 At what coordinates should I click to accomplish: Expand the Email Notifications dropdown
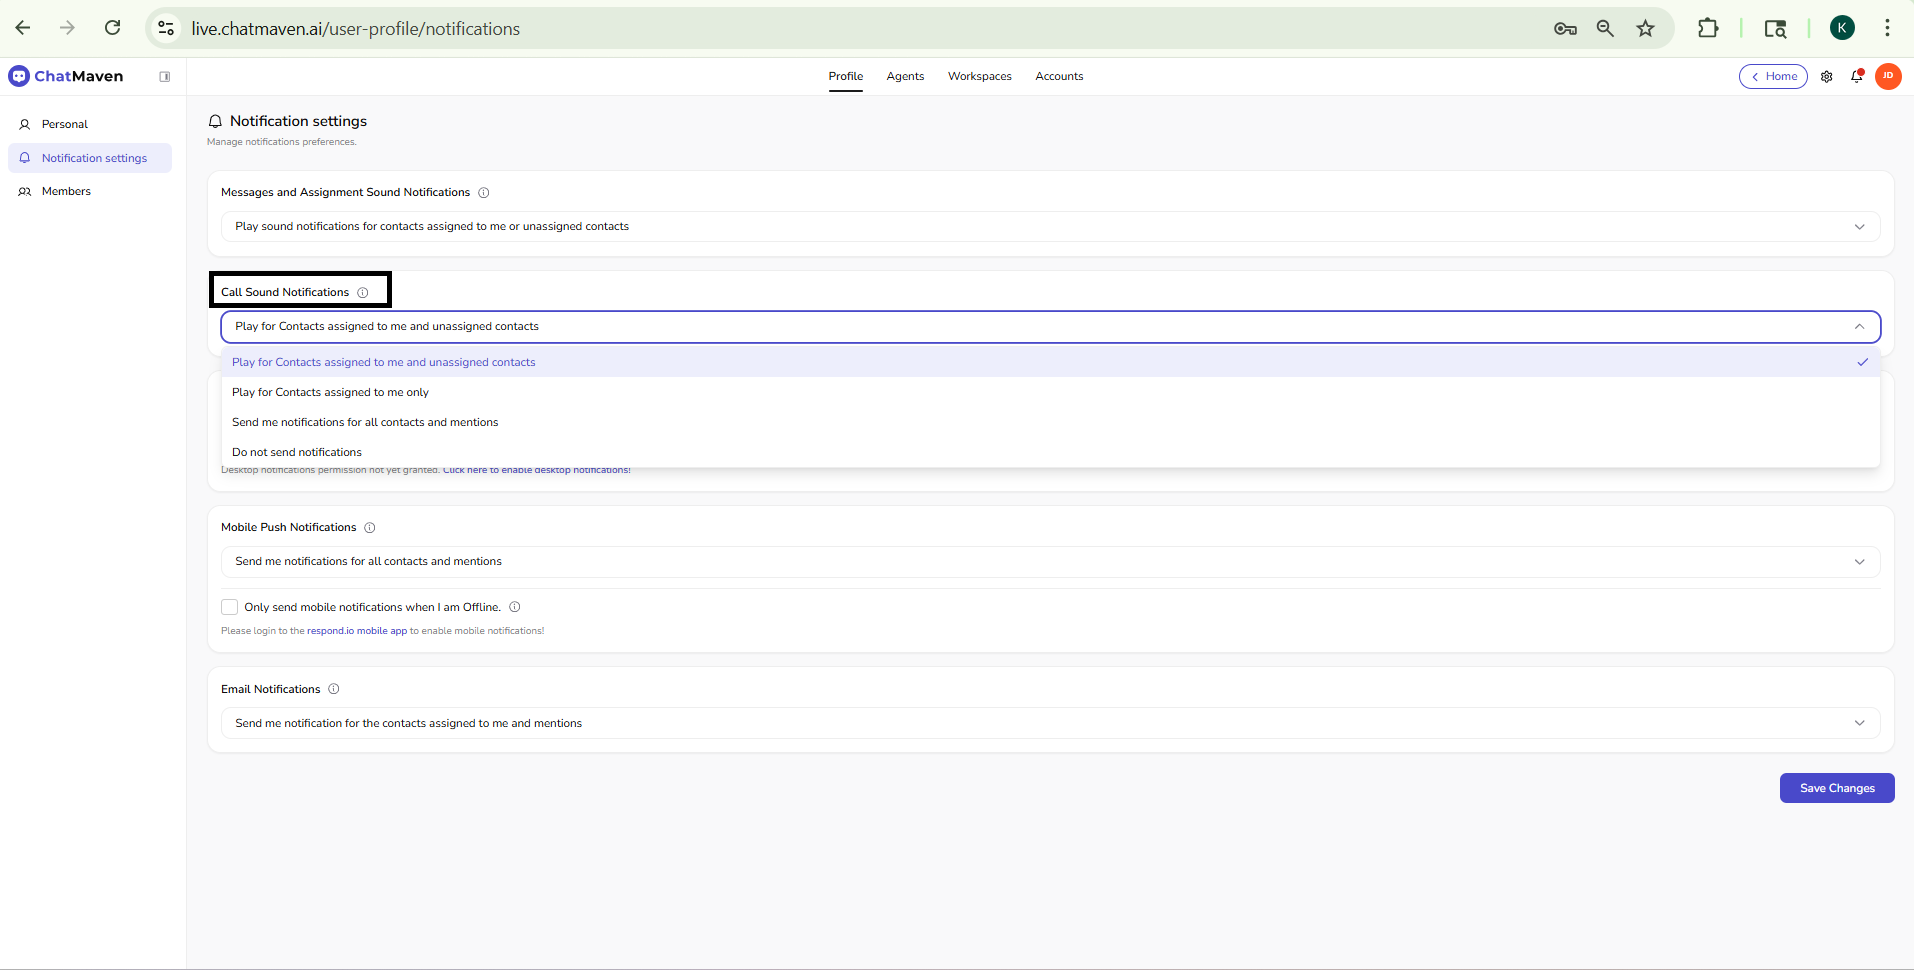[x=1049, y=724]
